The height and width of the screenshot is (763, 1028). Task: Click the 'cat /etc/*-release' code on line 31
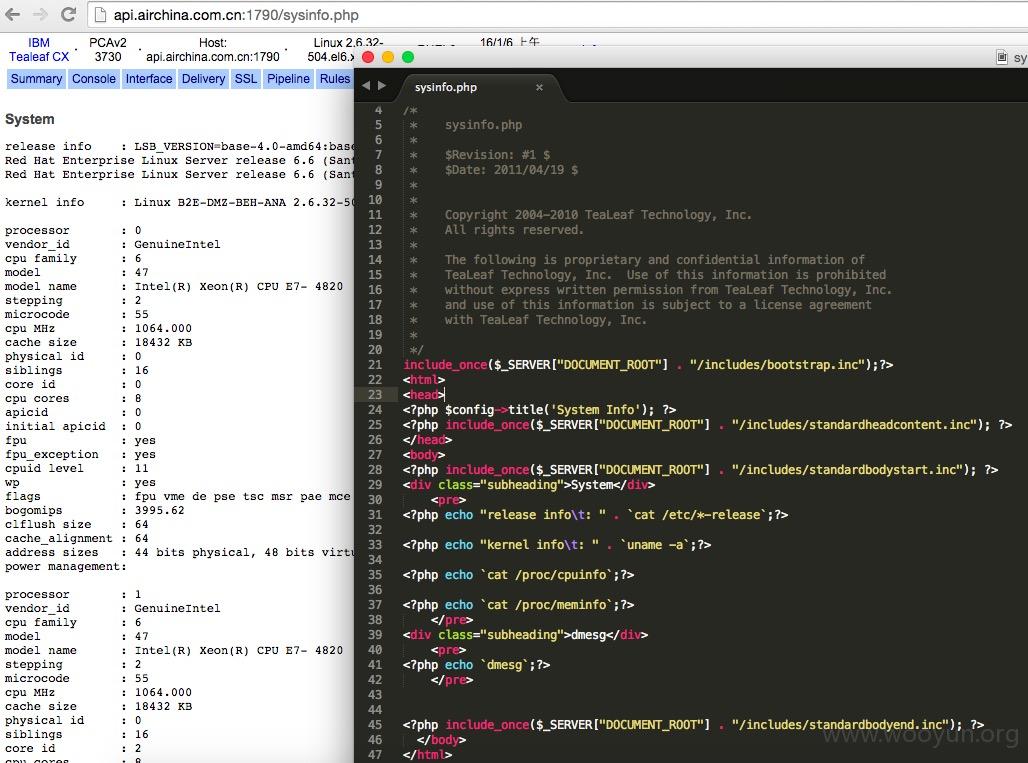[x=698, y=515]
